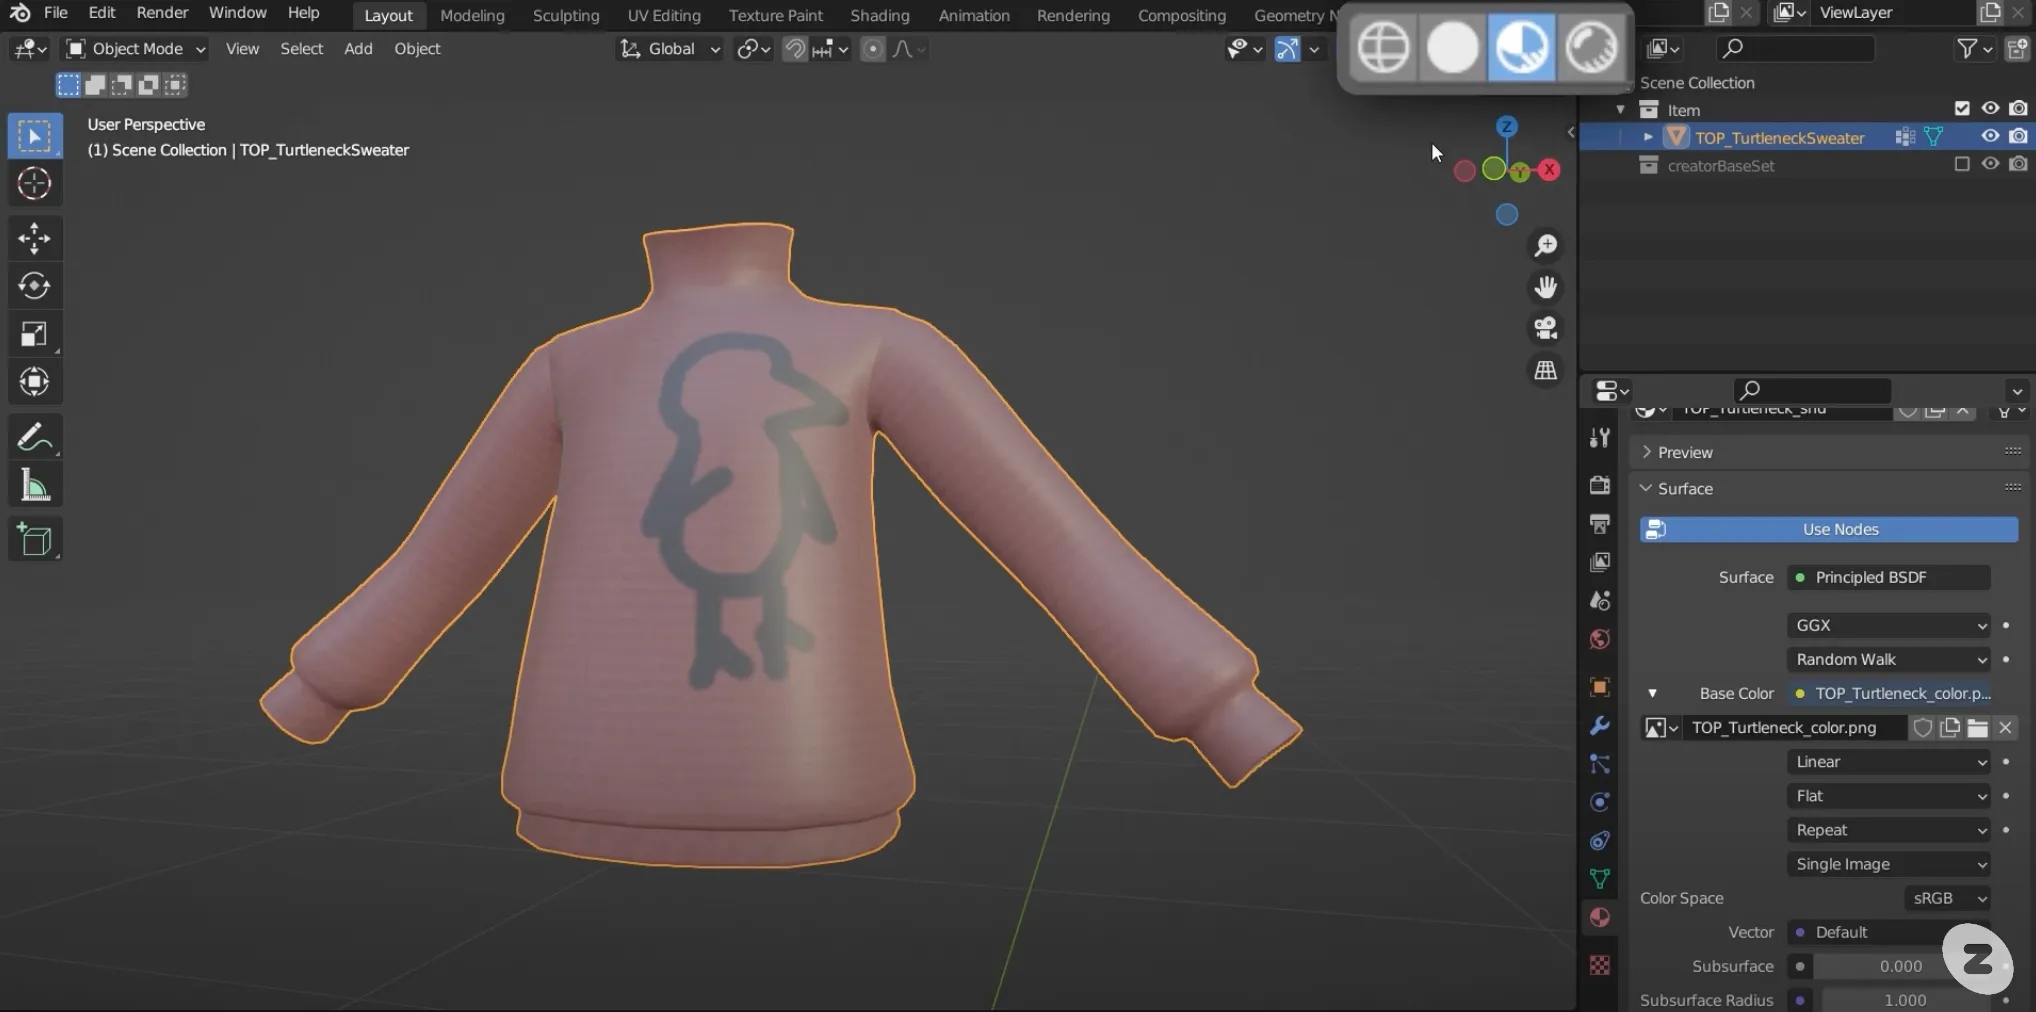This screenshot has height=1012, width=2036.
Task: Click the X axis on navigation gizmo
Action: point(1549,170)
